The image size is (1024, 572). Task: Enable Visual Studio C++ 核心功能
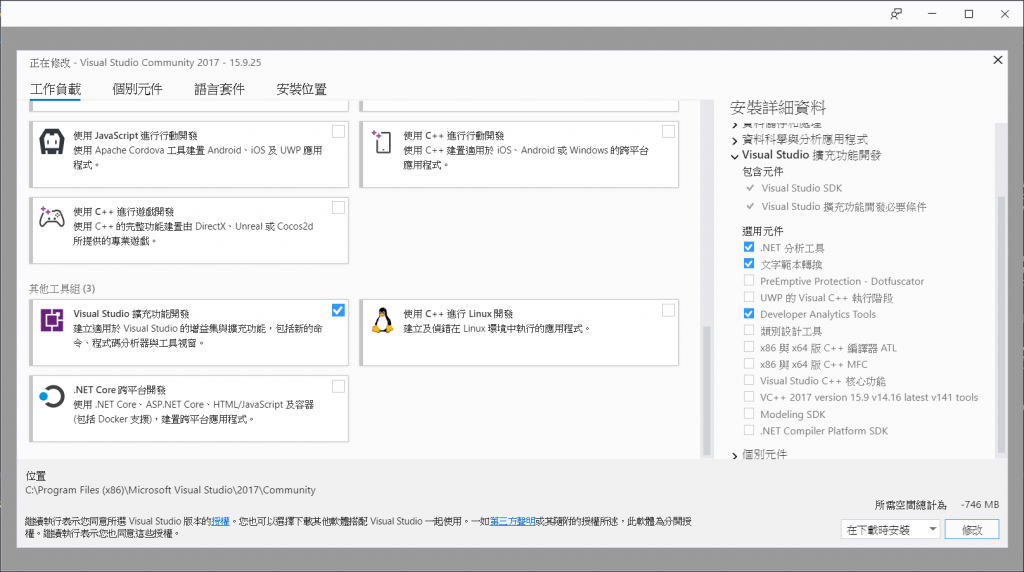(x=748, y=380)
